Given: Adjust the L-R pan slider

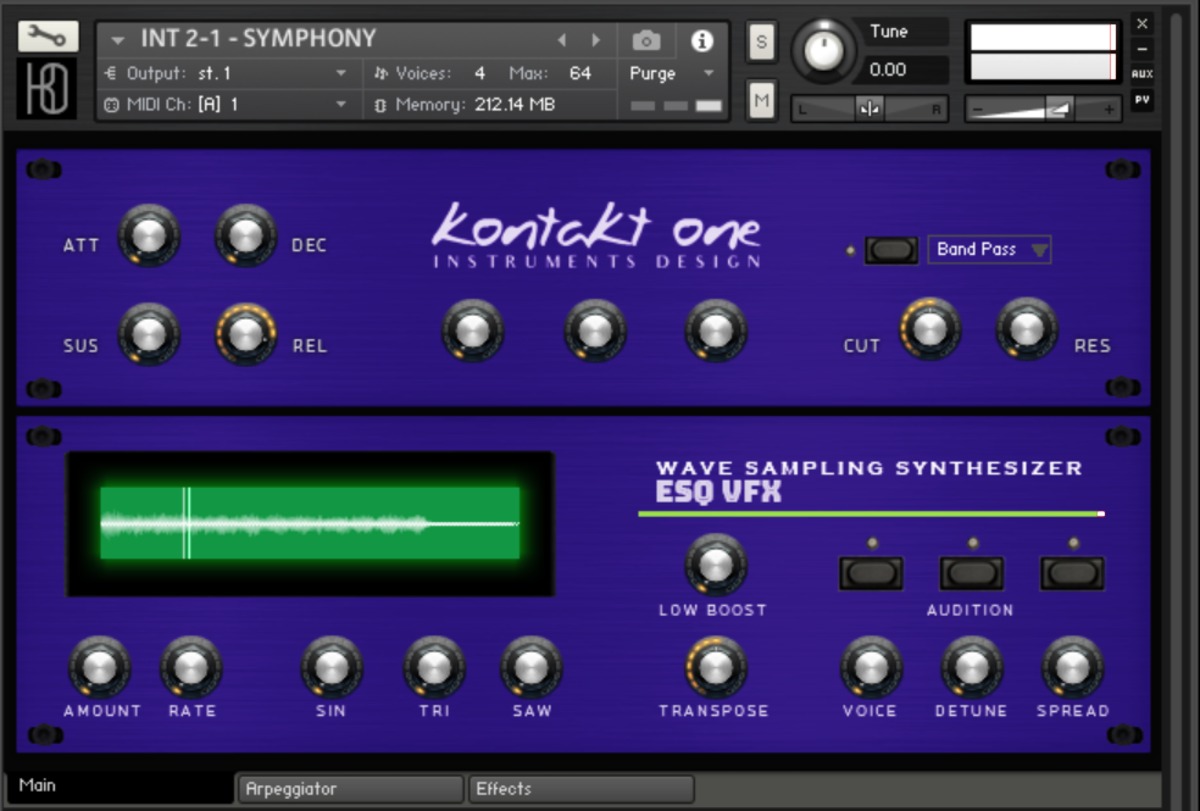Looking at the screenshot, I should point(869,109).
